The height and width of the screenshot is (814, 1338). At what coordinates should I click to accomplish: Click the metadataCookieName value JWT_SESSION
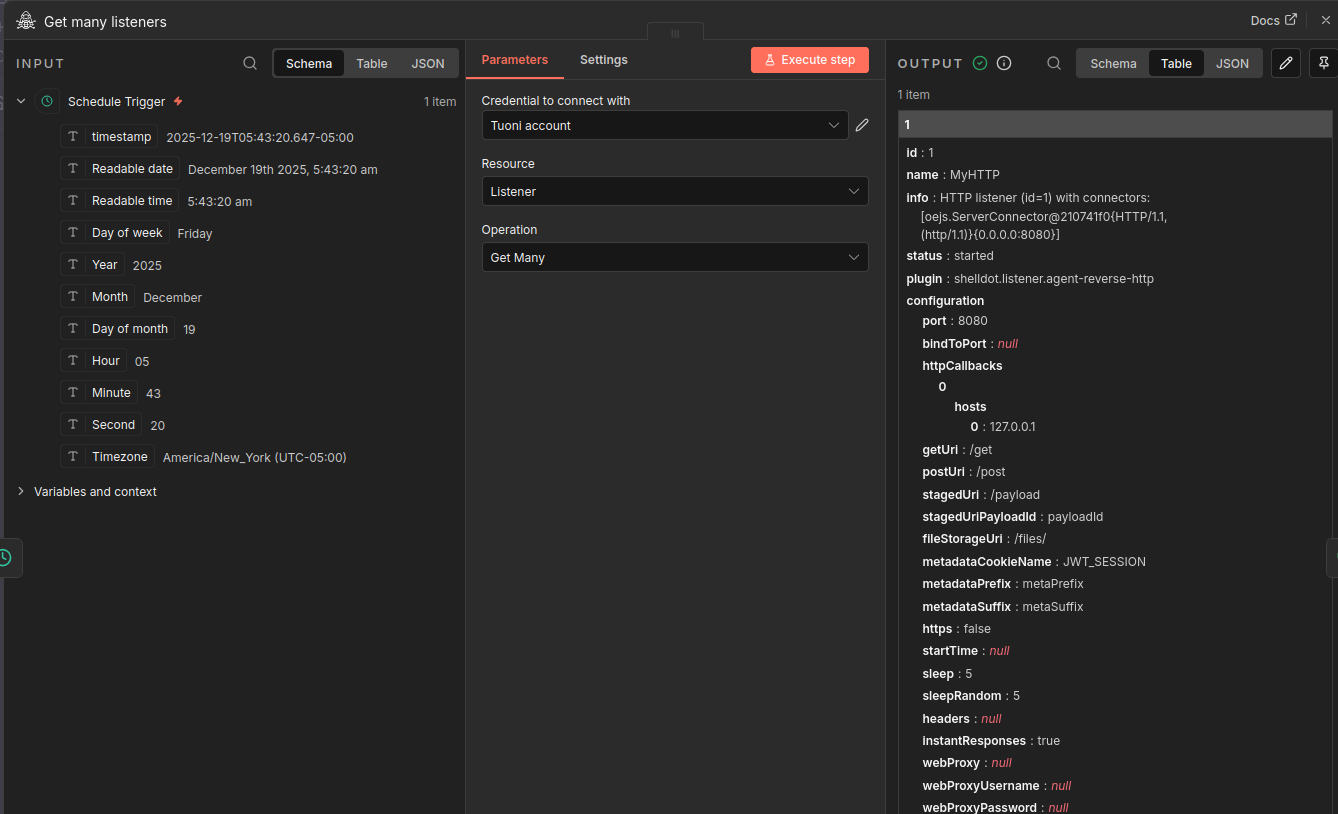(1104, 561)
